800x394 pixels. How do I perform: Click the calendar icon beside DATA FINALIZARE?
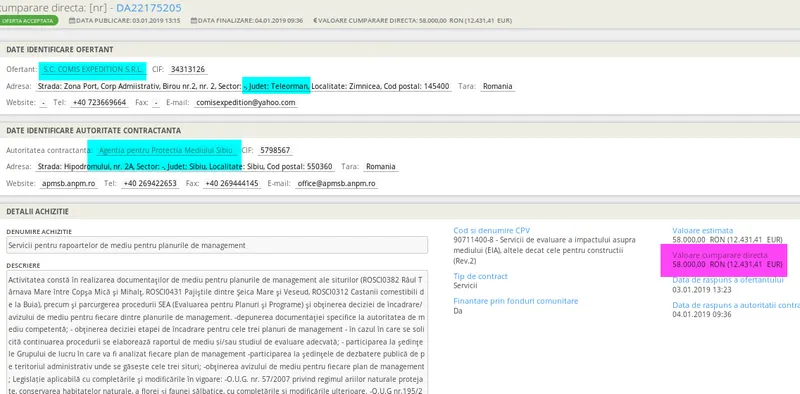pos(194,21)
